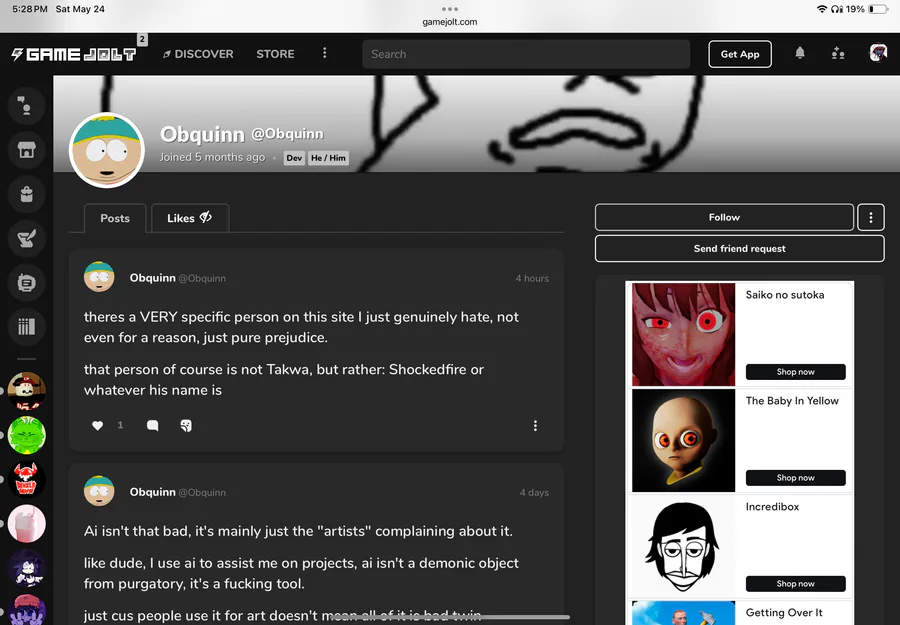Open profile options next to Follow
The height and width of the screenshot is (625, 900).
871,218
